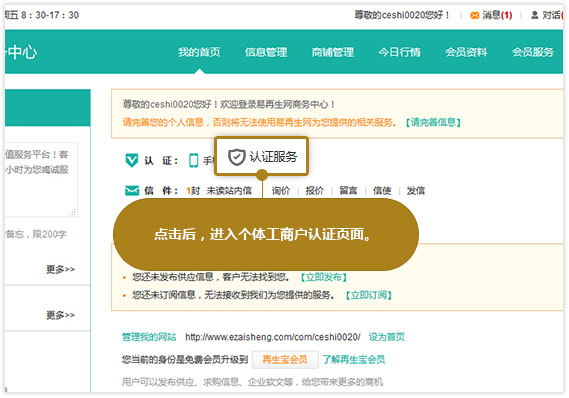Image resolution: width=569 pixels, height=398 pixels.
Task: Click the green V certification icon
Action: click(x=132, y=160)
